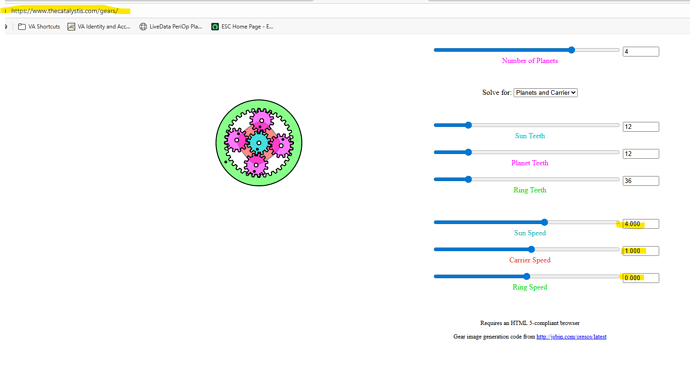
Task: Click the Number of Planets label
Action: point(530,61)
